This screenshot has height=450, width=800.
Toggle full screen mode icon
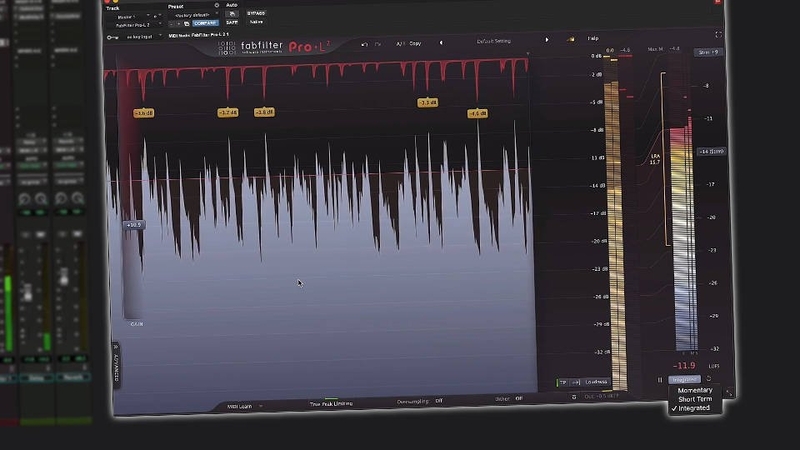click(x=717, y=35)
